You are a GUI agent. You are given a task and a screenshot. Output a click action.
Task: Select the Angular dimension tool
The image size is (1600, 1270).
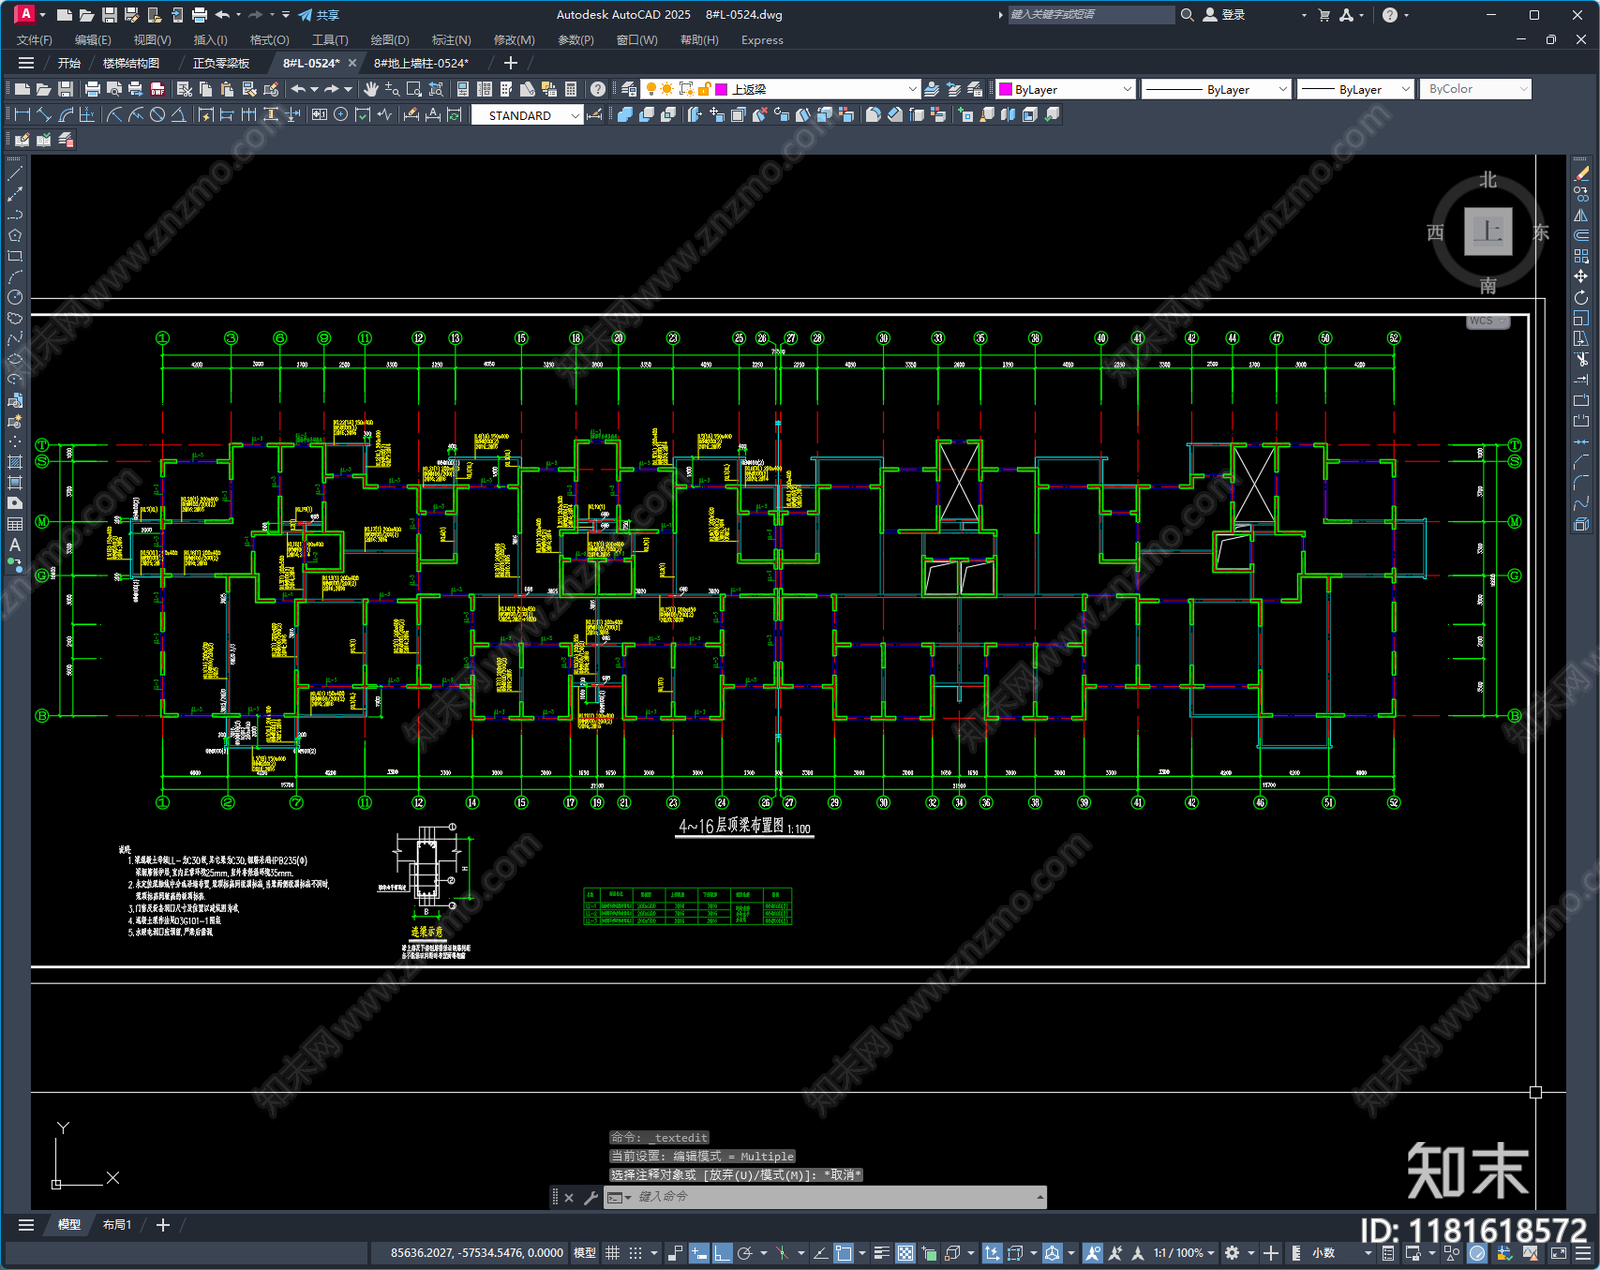(x=178, y=115)
